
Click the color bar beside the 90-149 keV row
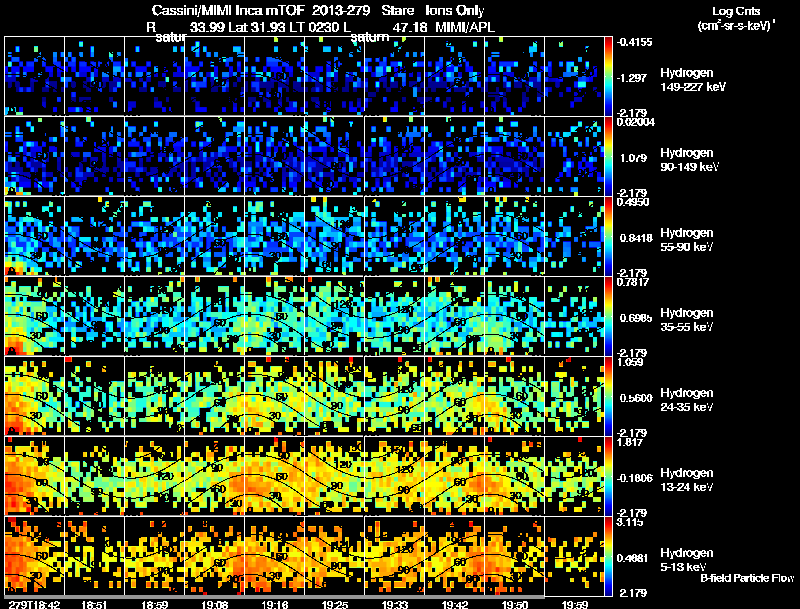point(608,156)
